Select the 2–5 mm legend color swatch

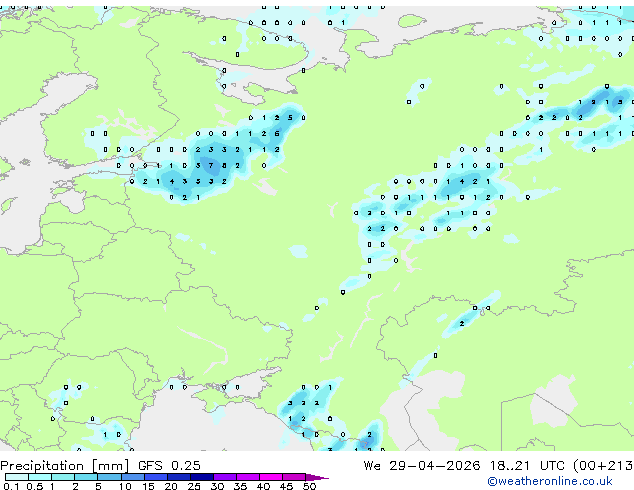pyautogui.click(x=86, y=477)
